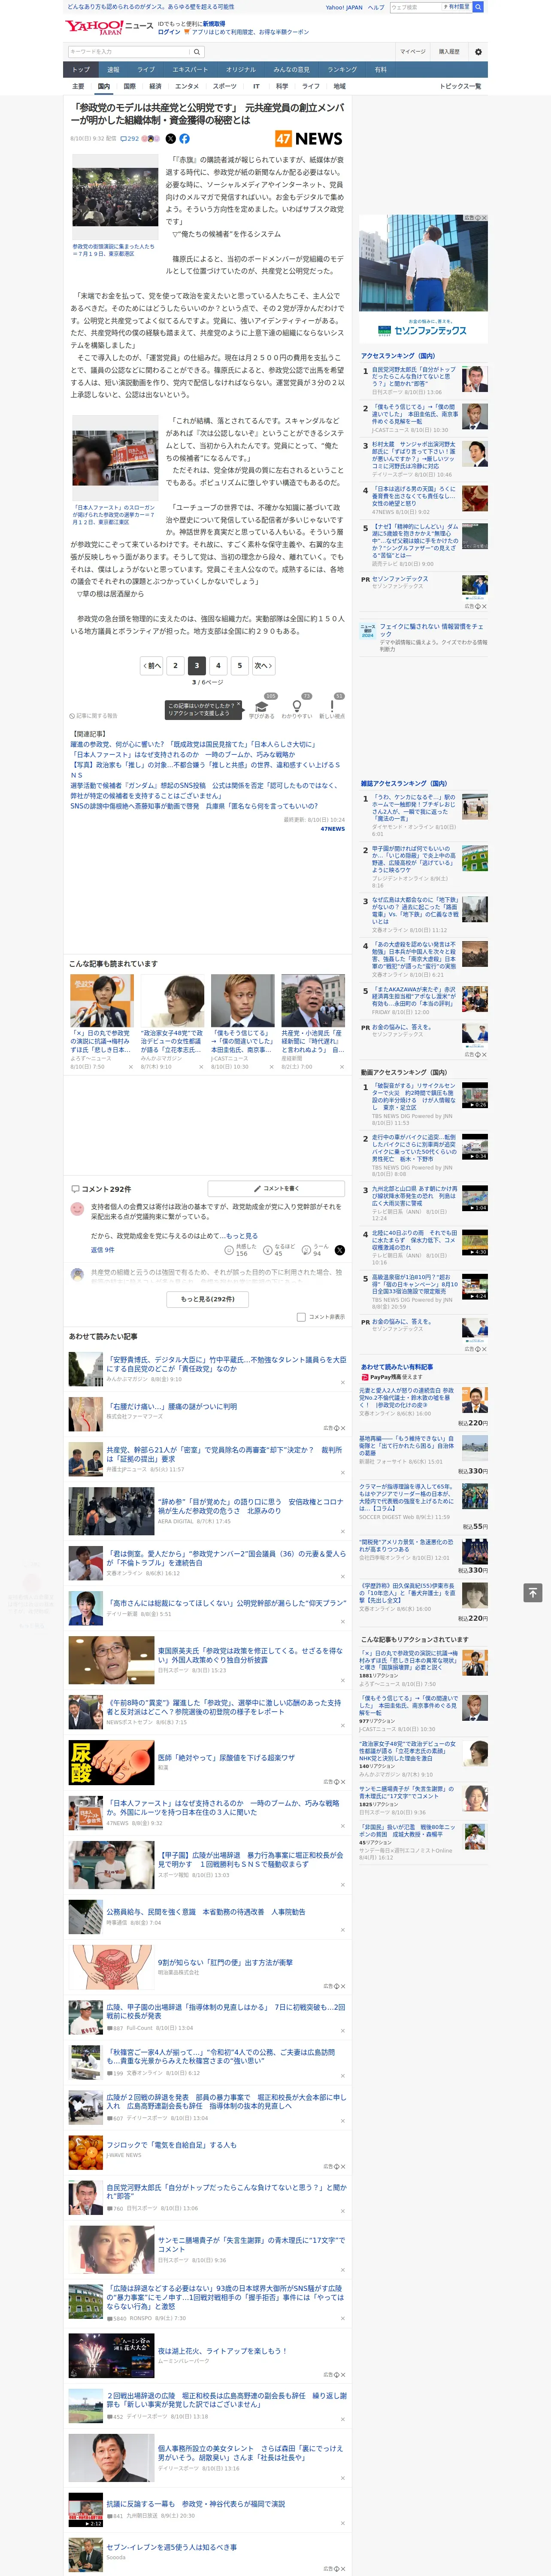Open the みんなの意見 navigation tab
551x2576 pixels.
(292, 70)
